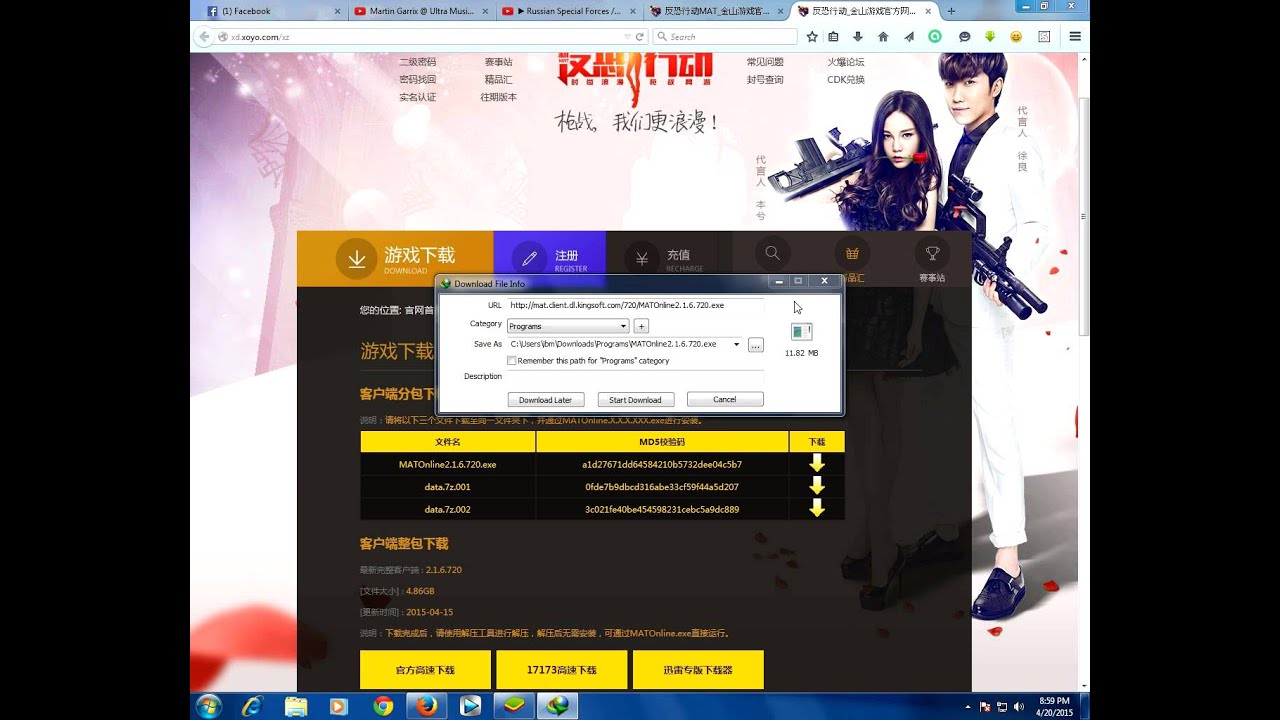This screenshot has width=1280, height=720.
Task: Click the search magnifier icon on game site
Action: tap(772, 254)
